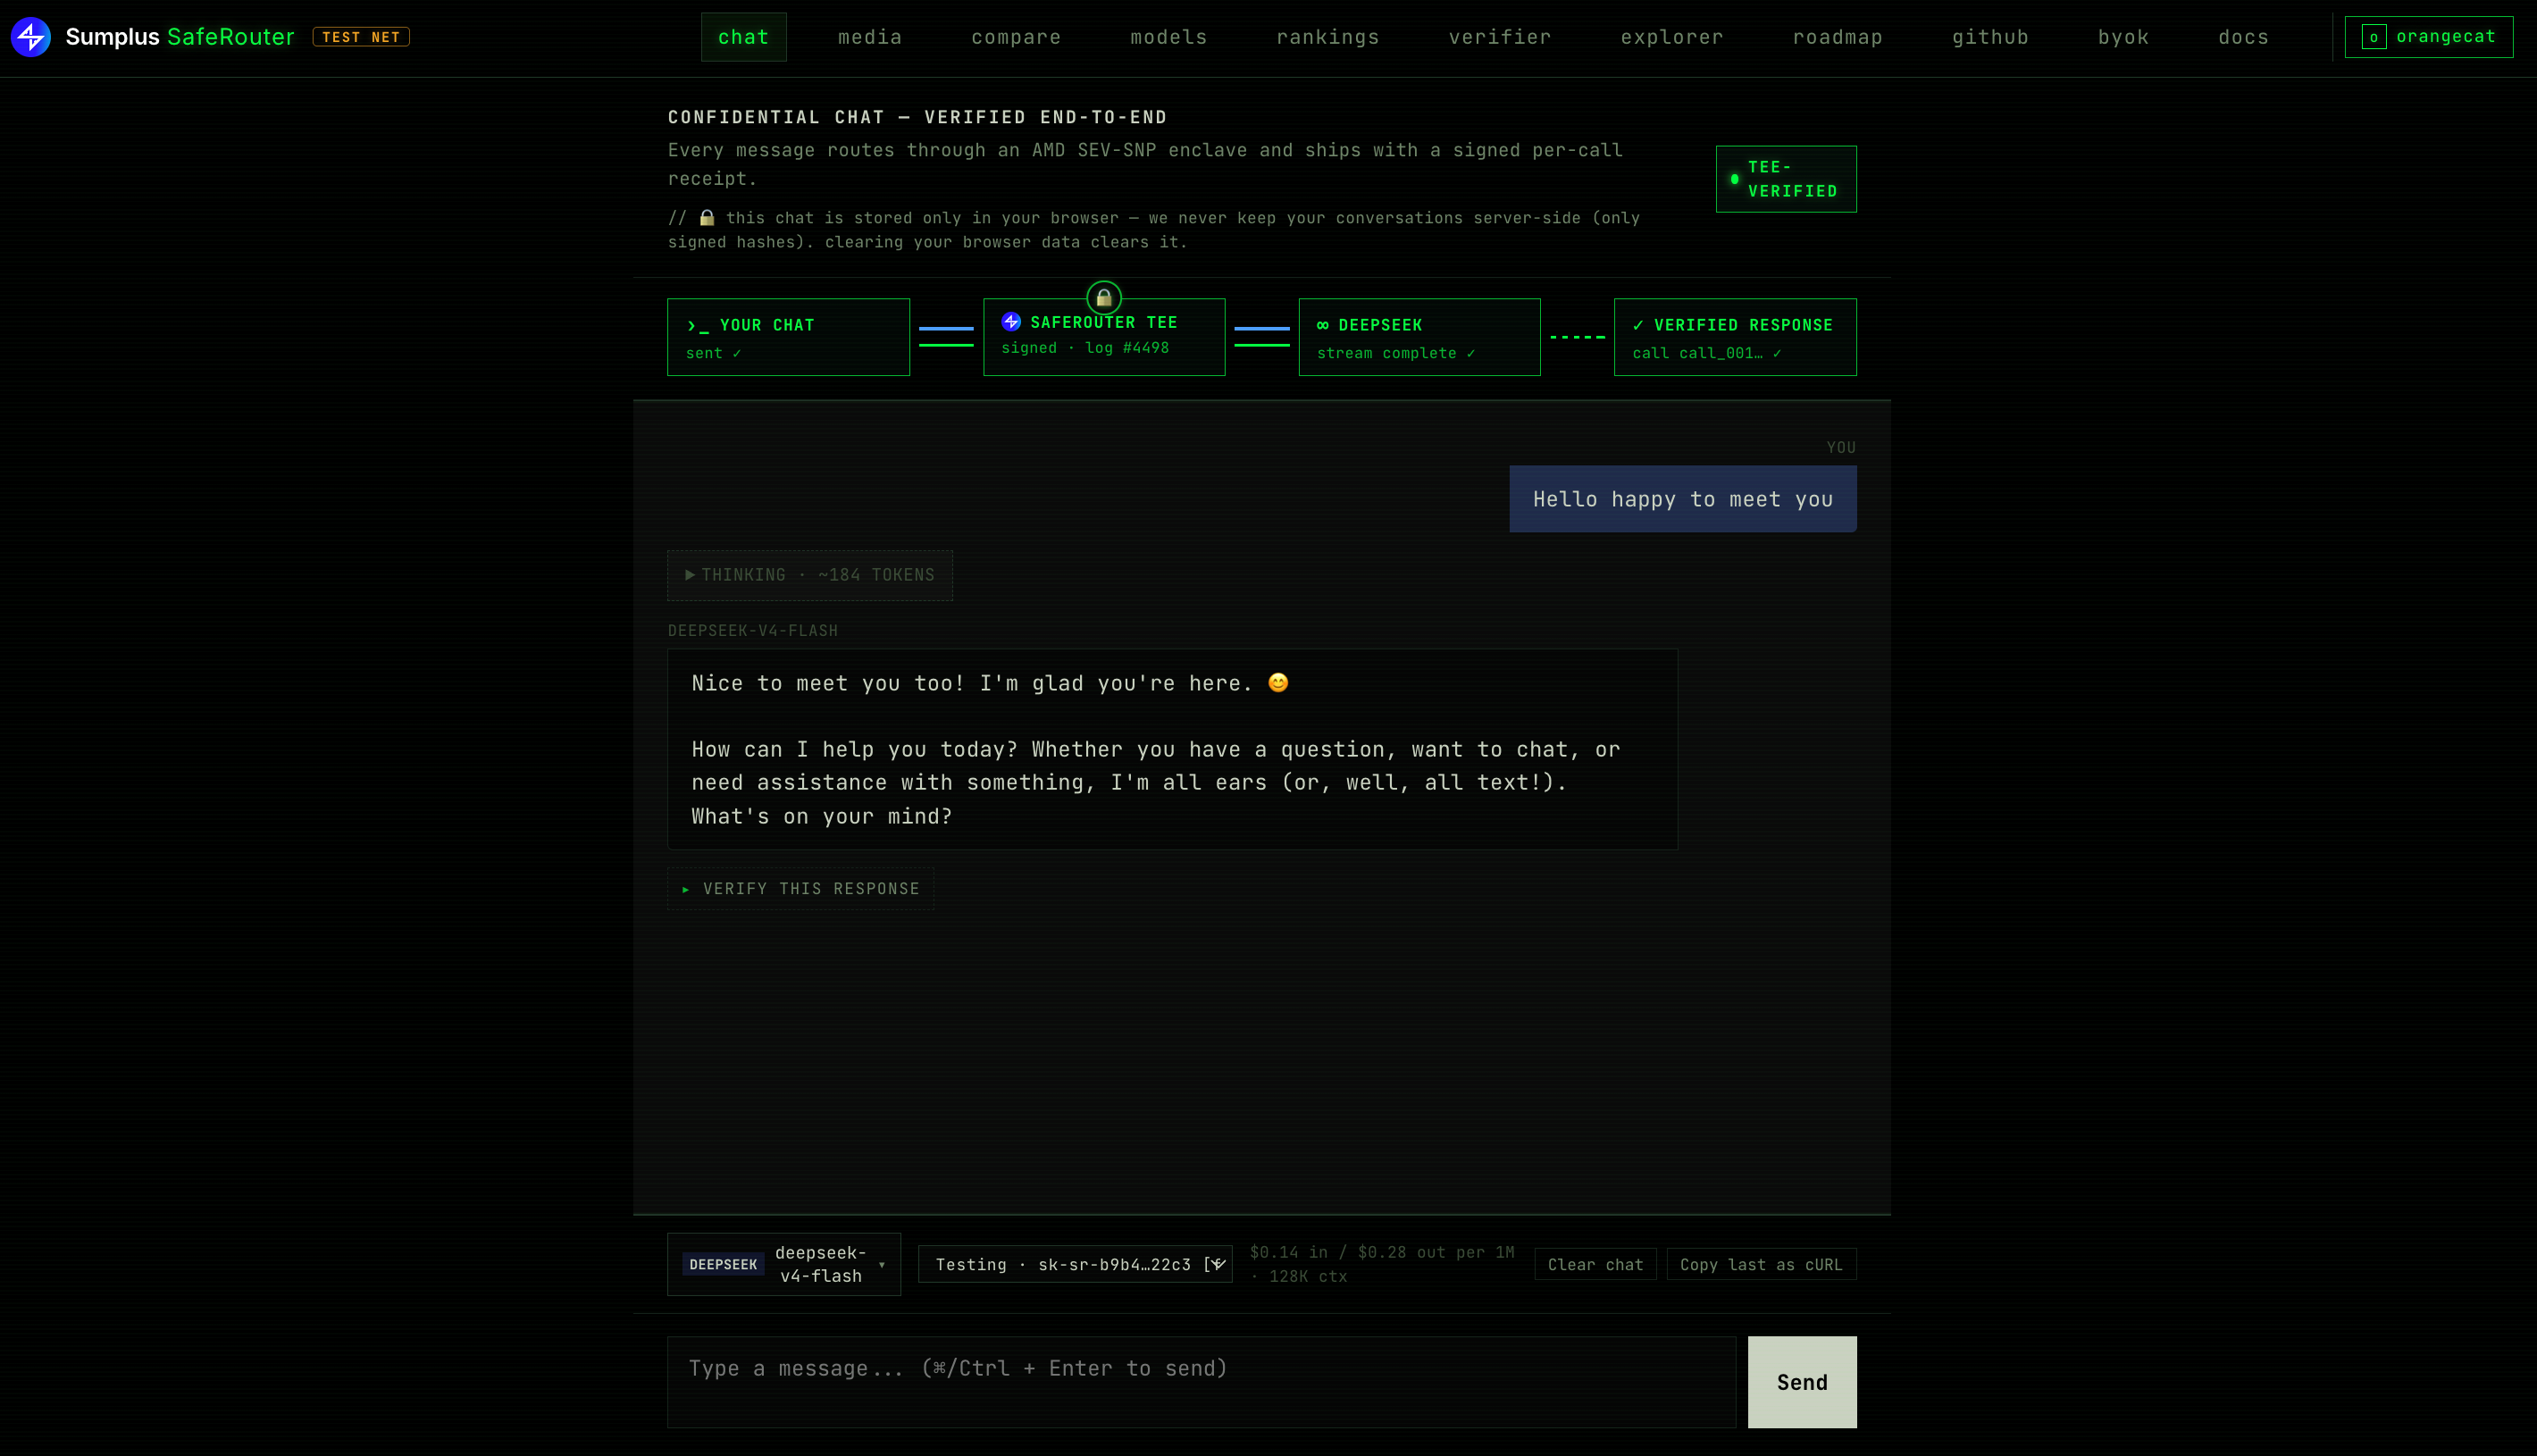Open the rankings tab

pos(1328,37)
